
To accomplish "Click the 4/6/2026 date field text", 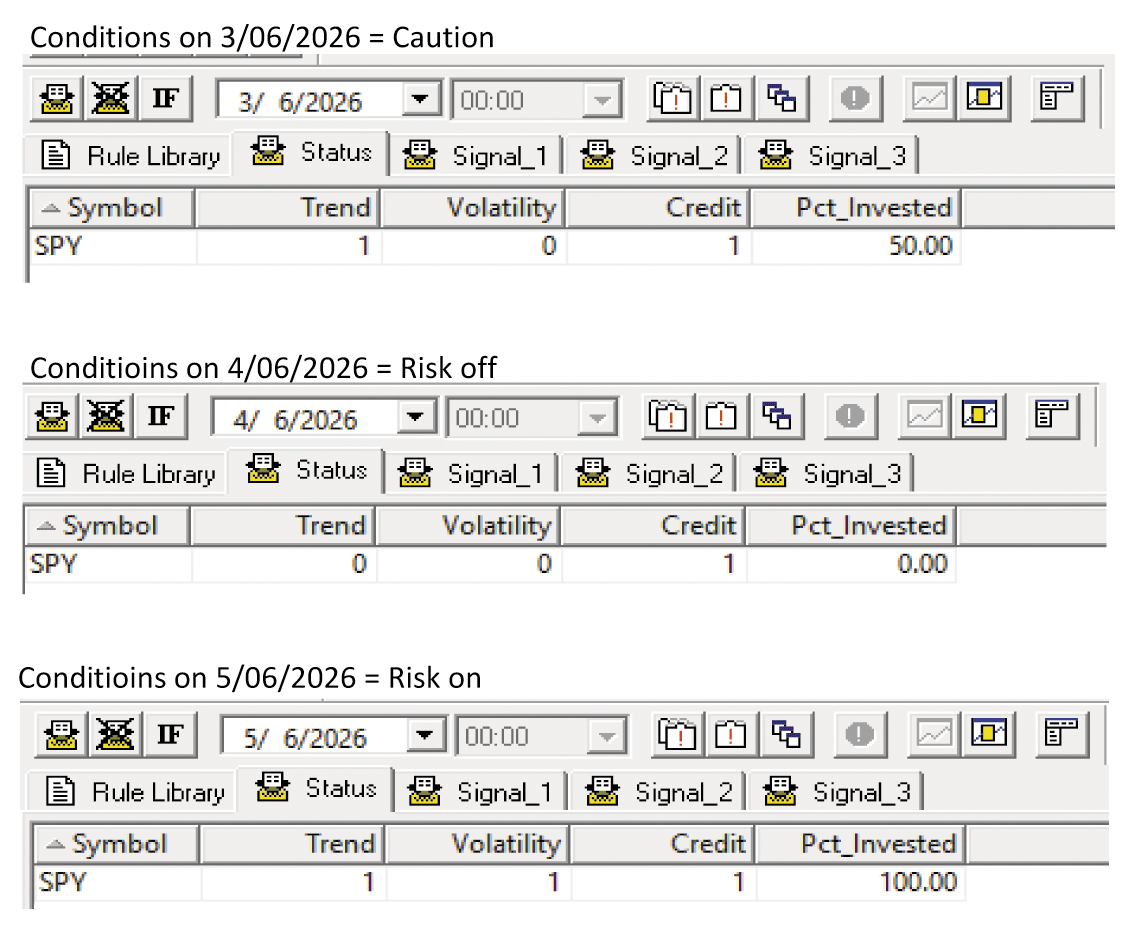I will click(295, 420).
